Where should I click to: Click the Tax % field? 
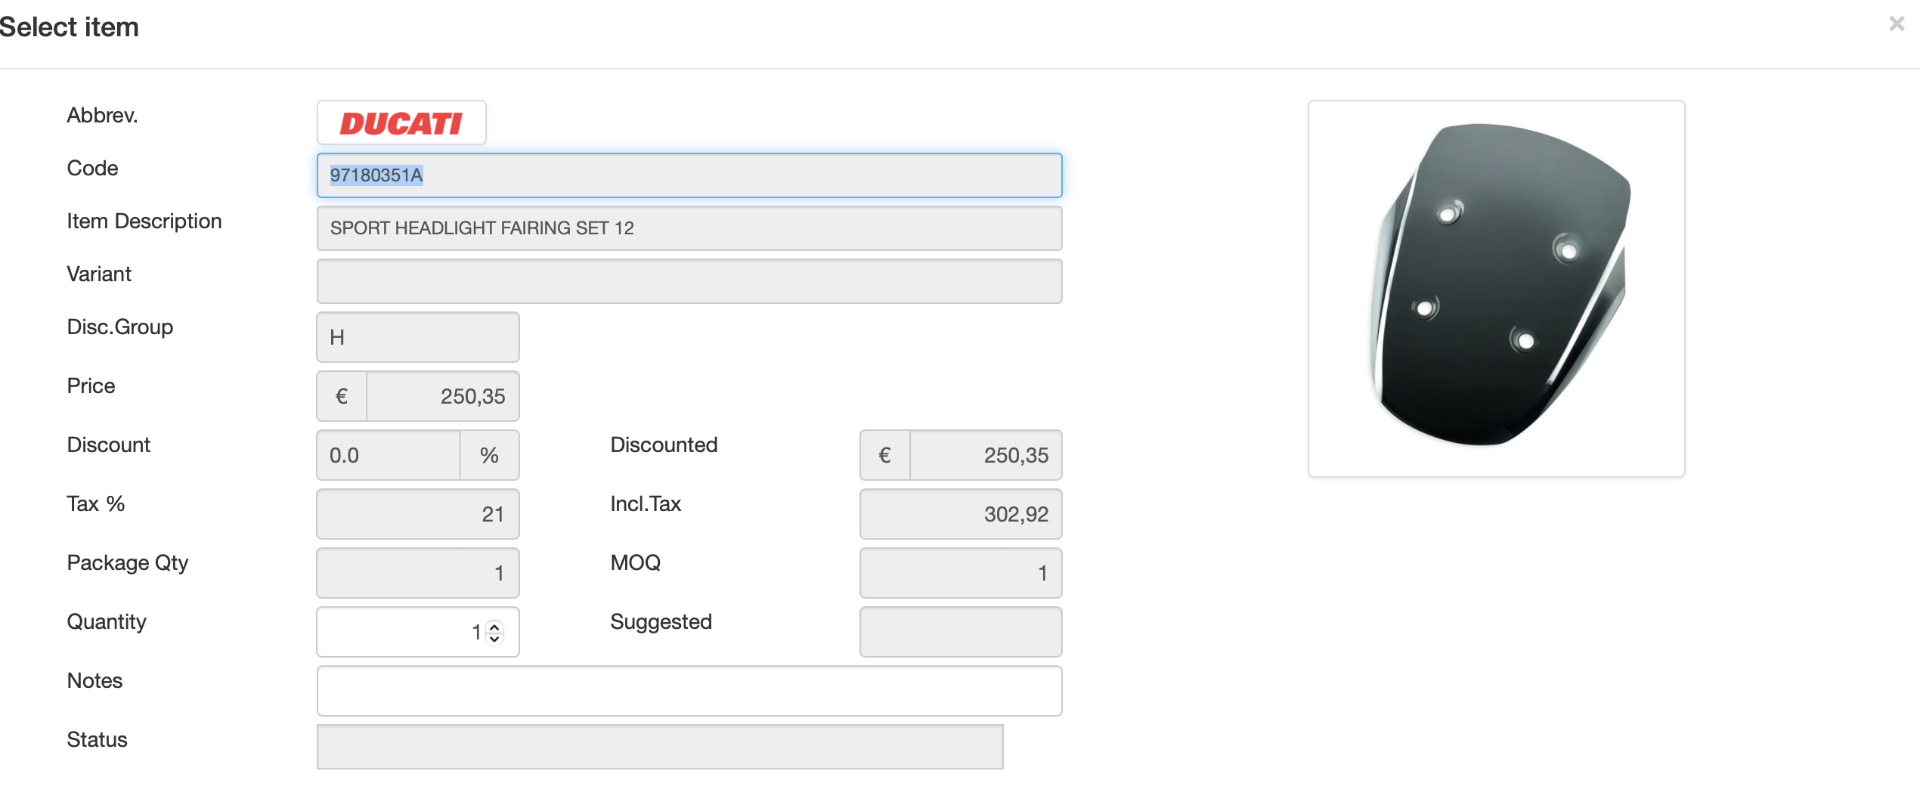tap(418, 515)
